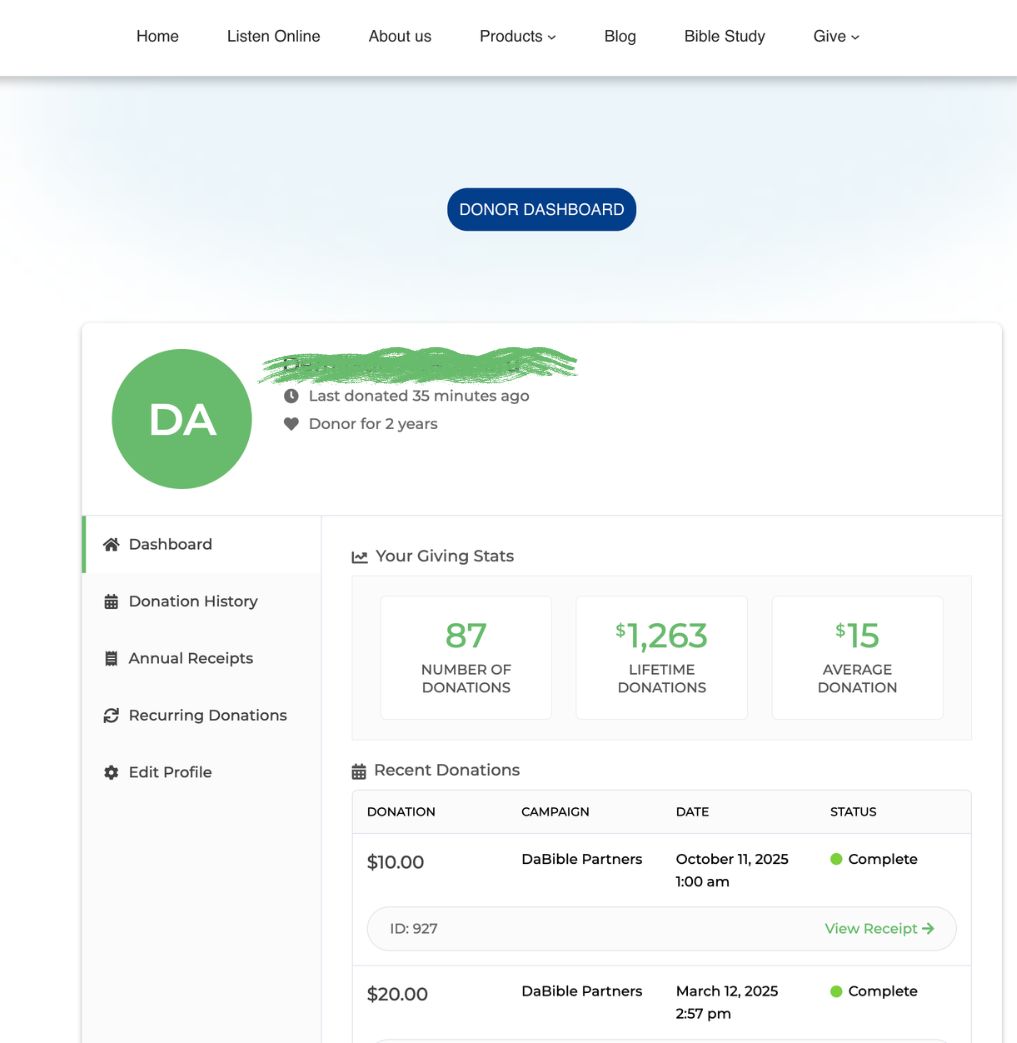The height and width of the screenshot is (1043, 1017).
Task: Open the Bible Study page
Action: click(x=724, y=36)
